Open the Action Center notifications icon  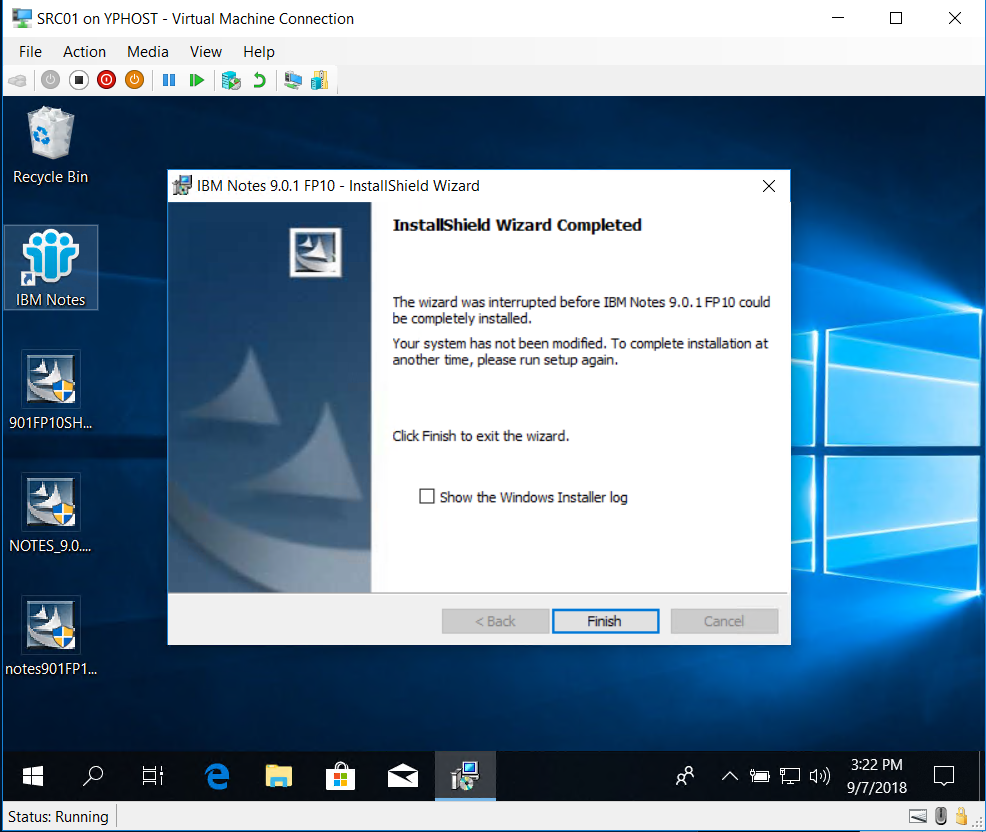click(944, 776)
